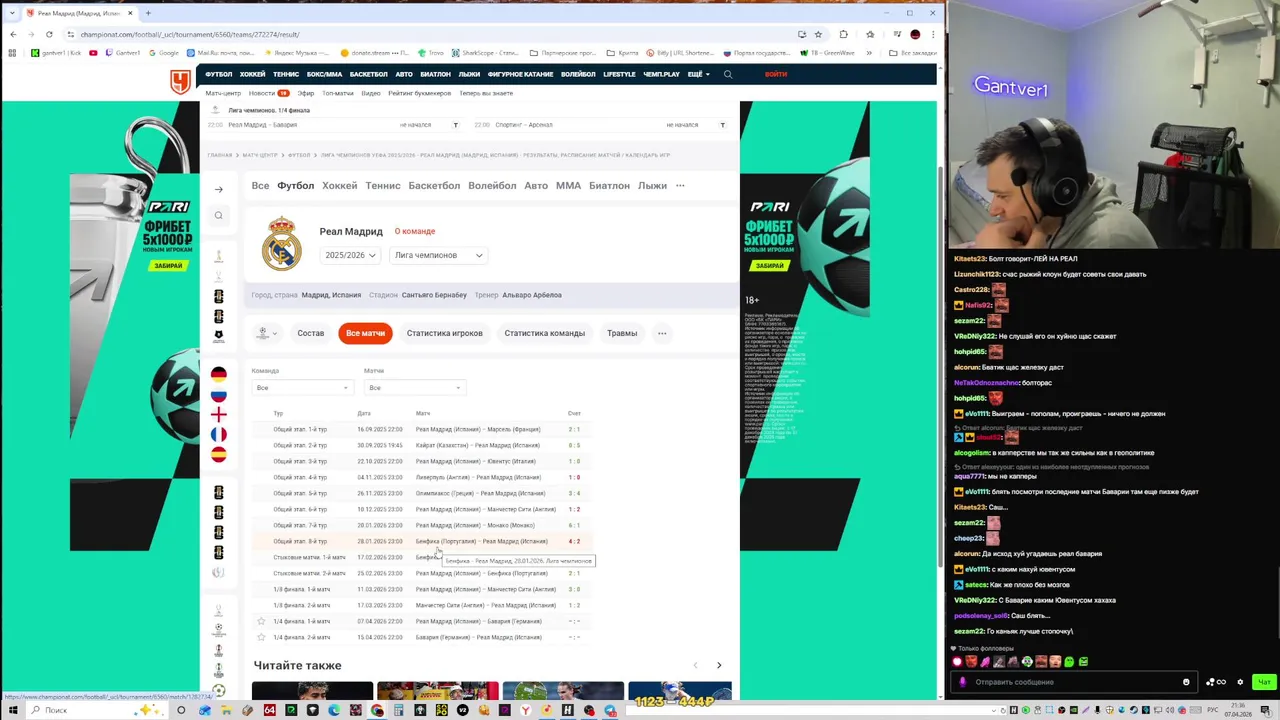Expand tournament logo selector beside Состав

267,333
